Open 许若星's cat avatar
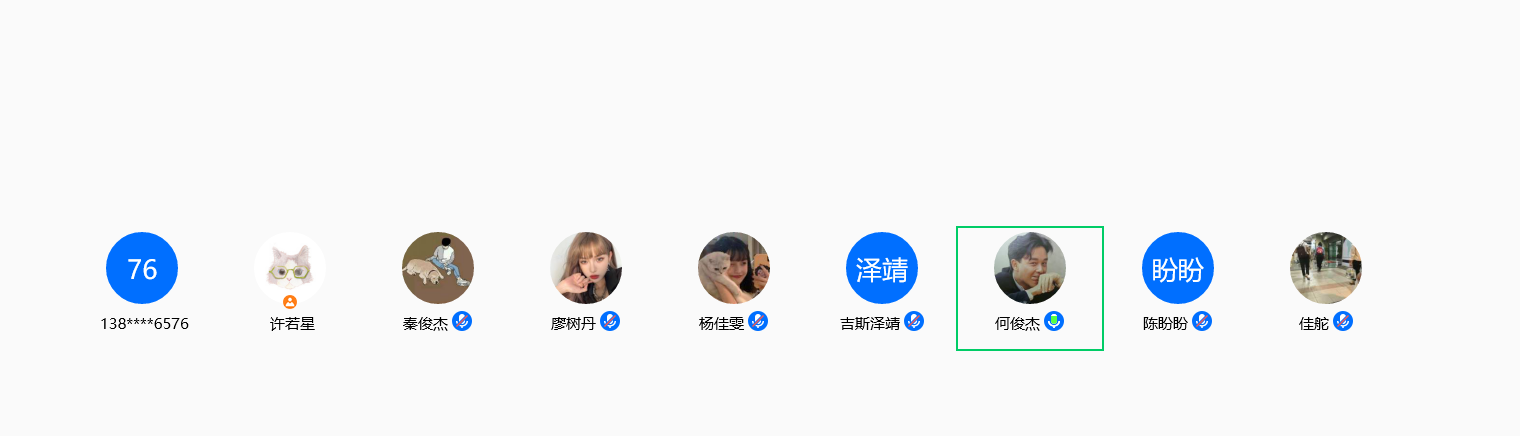The image size is (1520, 436). tap(290, 268)
